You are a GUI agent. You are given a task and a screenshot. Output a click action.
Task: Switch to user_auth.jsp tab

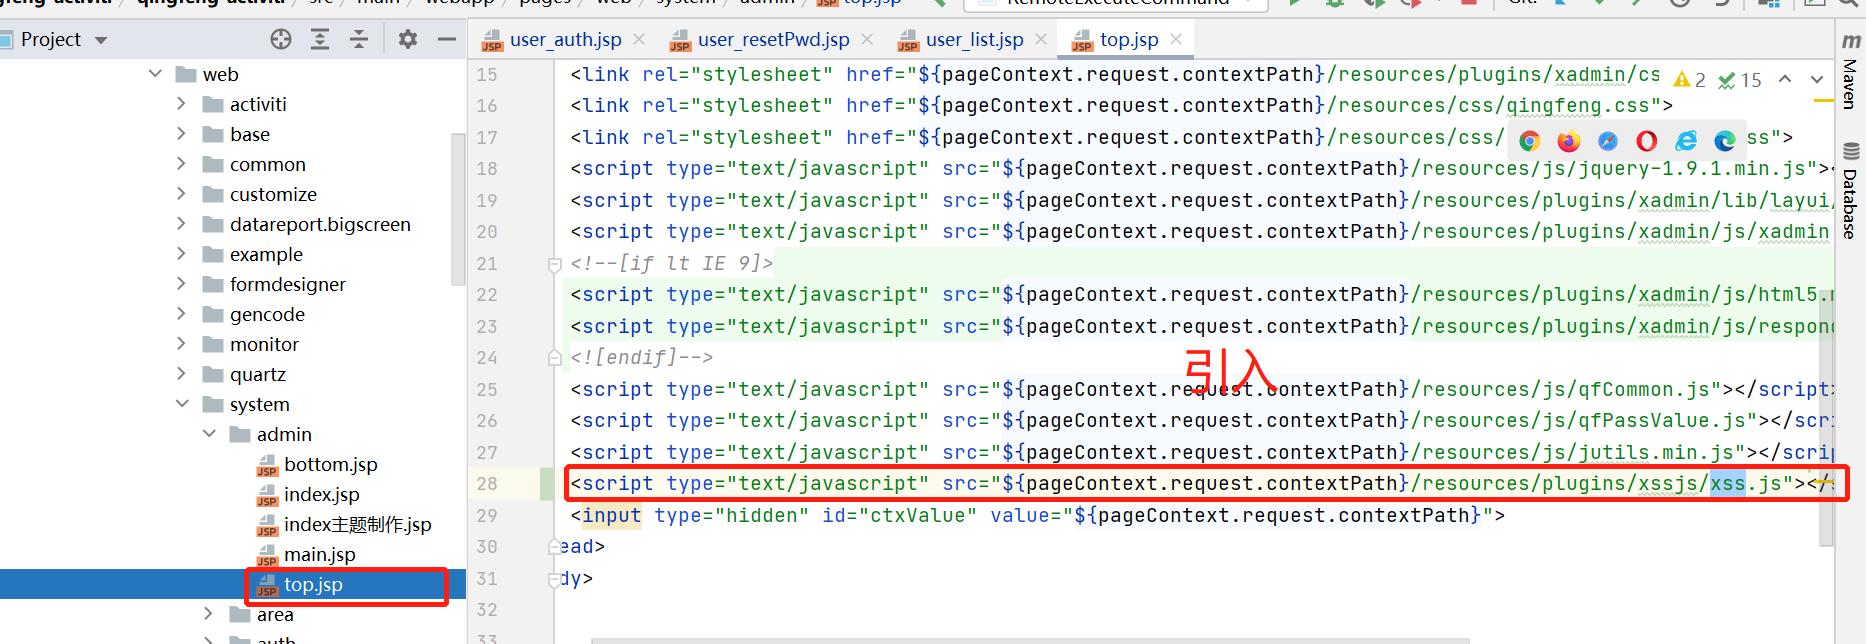click(x=565, y=39)
